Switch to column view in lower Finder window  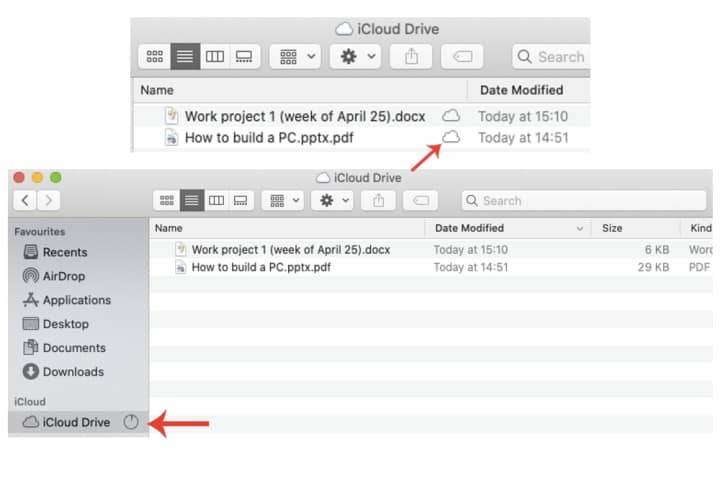pyautogui.click(x=216, y=200)
